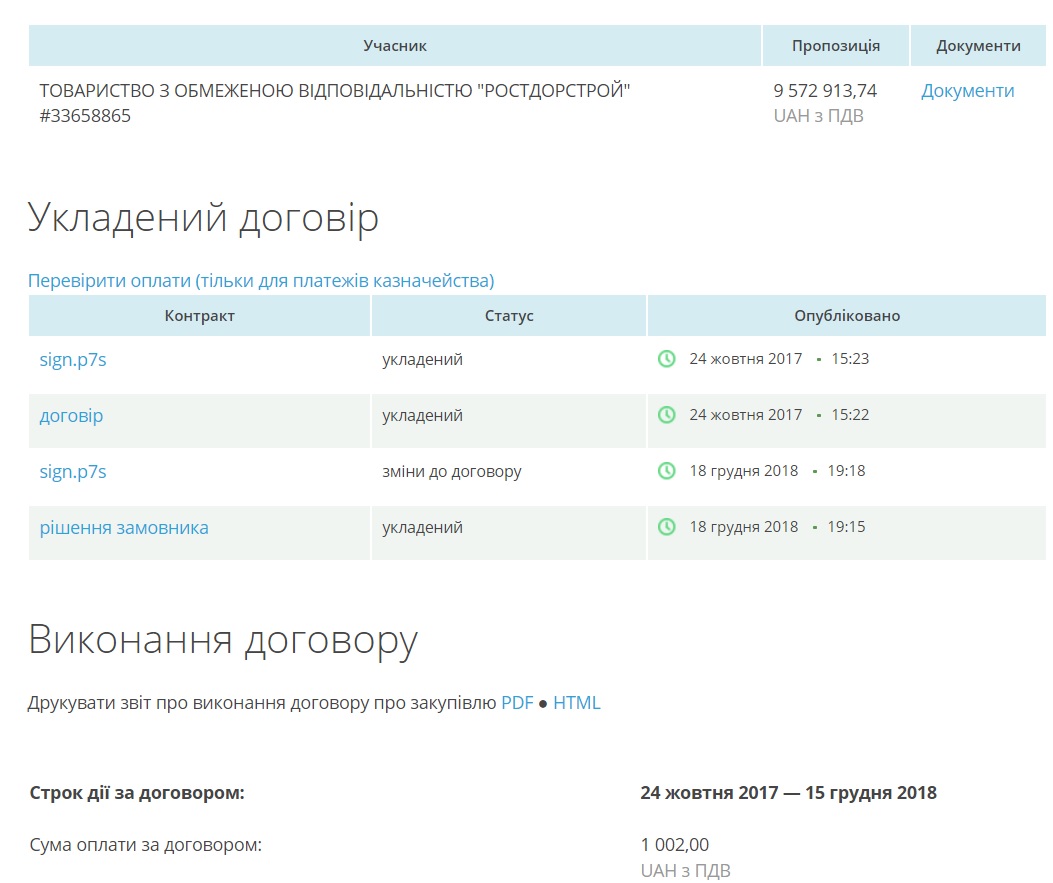Print the contract execution report as PDF

pos(517,703)
